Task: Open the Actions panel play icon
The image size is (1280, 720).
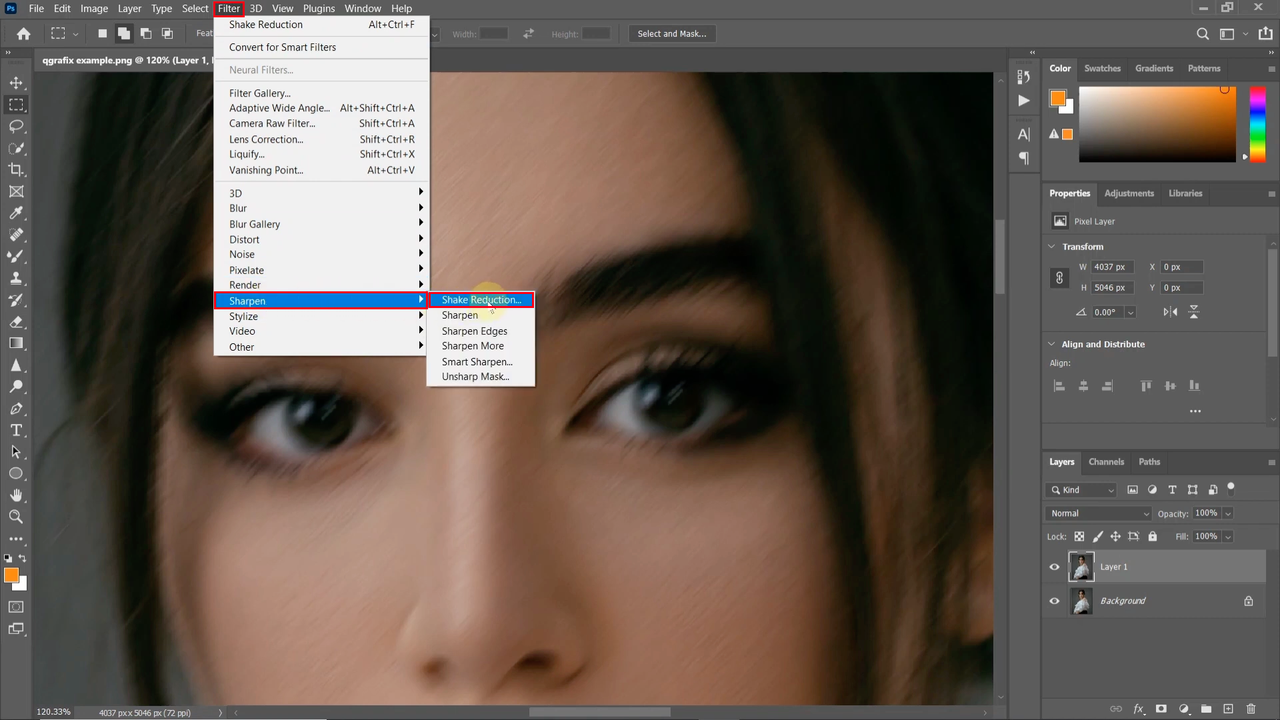Action: coord(1023,101)
